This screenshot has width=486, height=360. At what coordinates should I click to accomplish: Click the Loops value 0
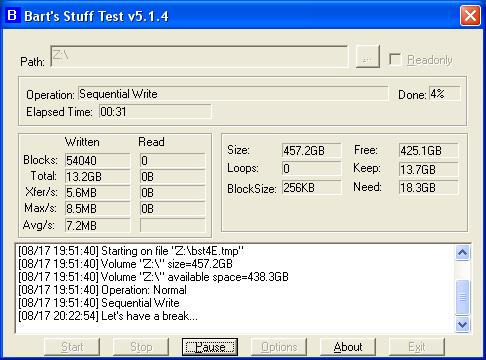click(312, 169)
